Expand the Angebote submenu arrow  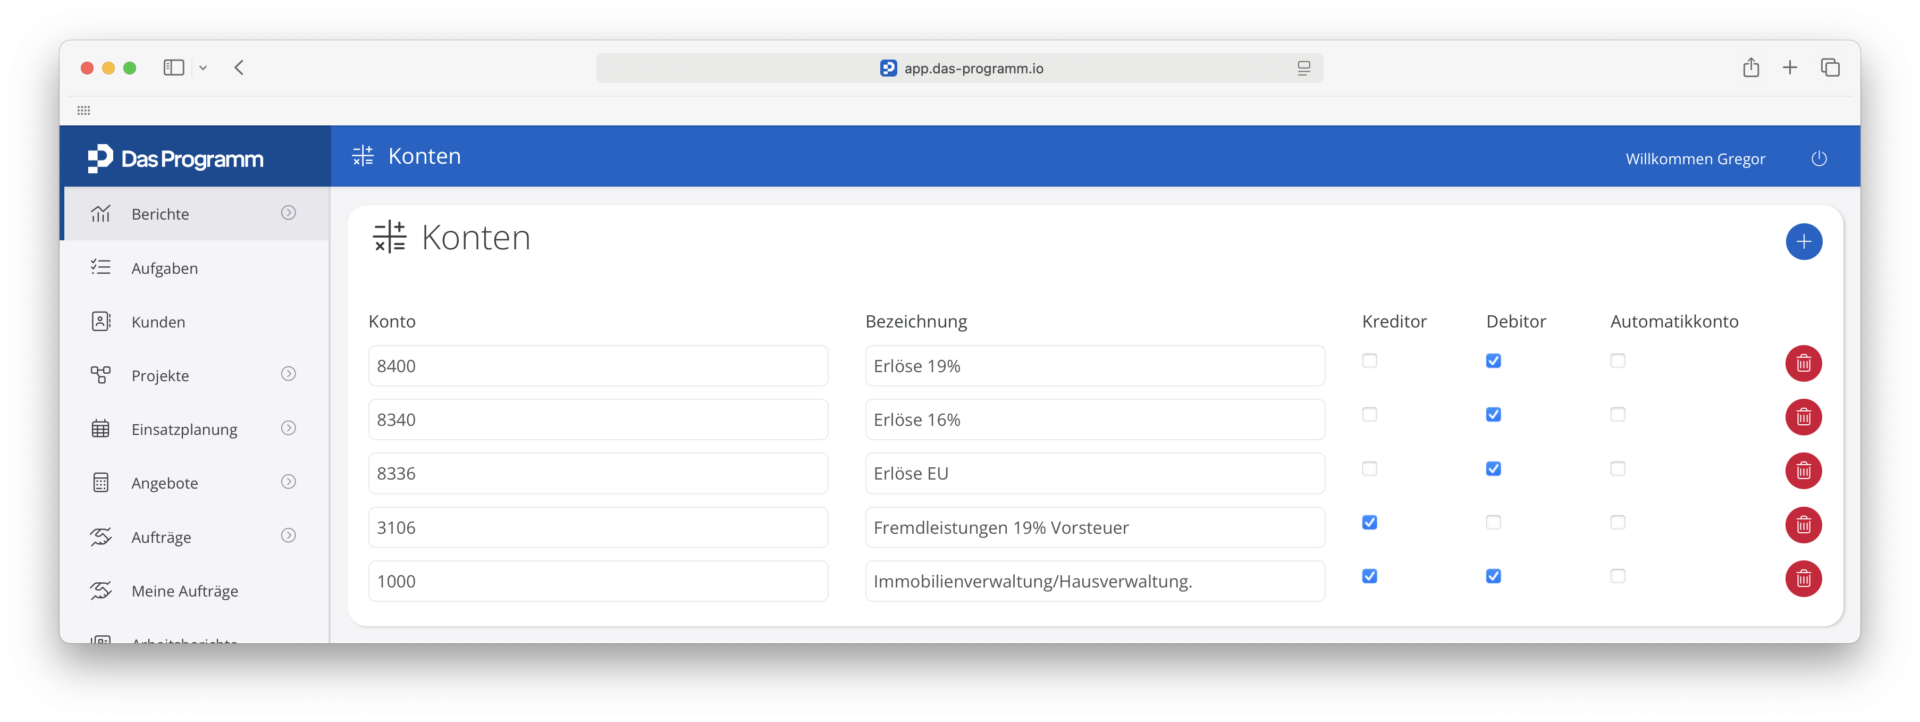coord(288,482)
